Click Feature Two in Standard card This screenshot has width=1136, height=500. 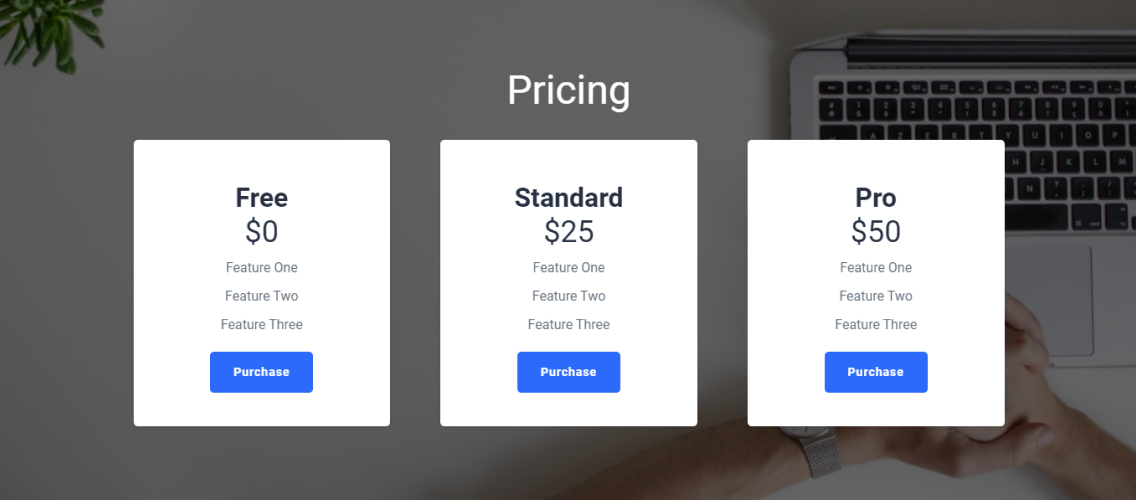pos(569,296)
